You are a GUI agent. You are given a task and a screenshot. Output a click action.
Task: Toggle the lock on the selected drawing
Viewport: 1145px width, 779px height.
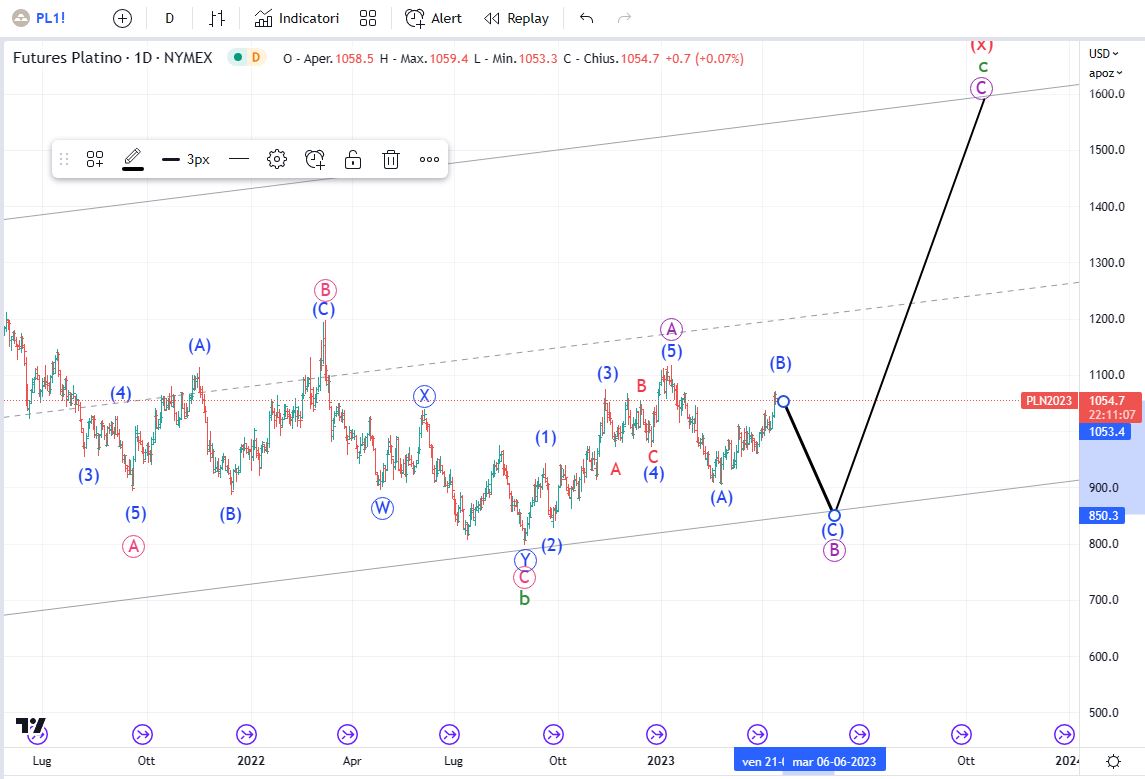pos(353,159)
